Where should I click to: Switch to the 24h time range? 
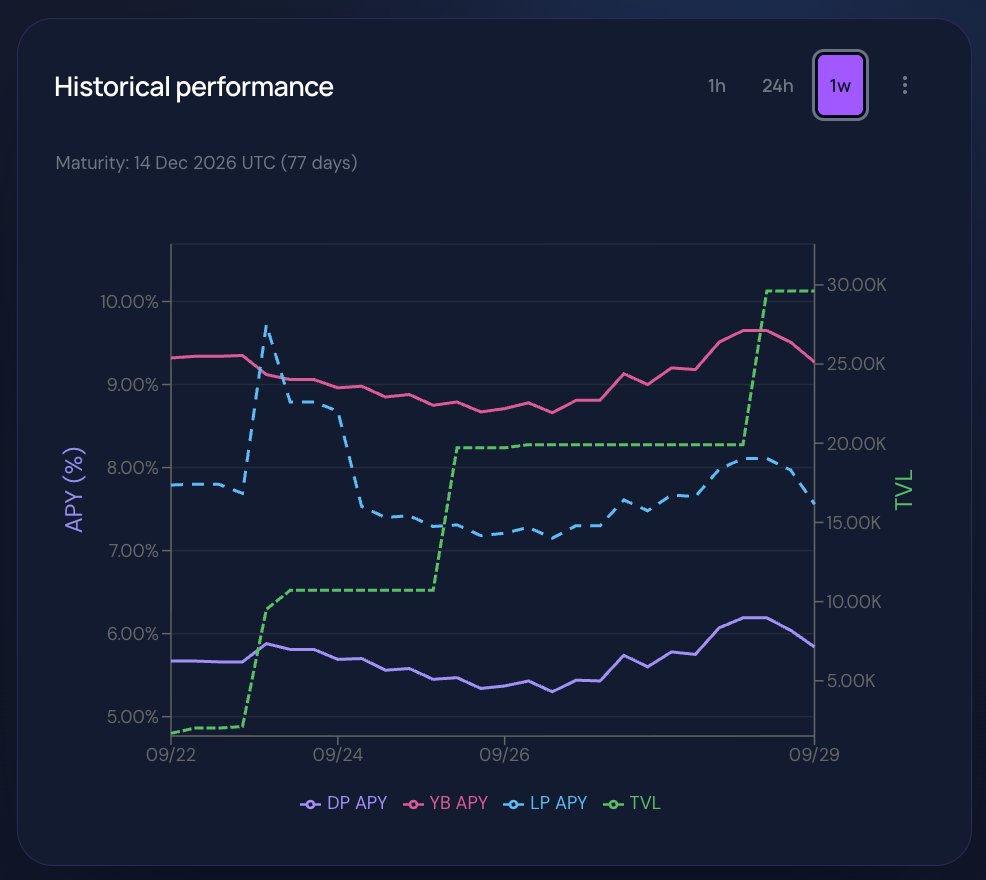tap(777, 86)
